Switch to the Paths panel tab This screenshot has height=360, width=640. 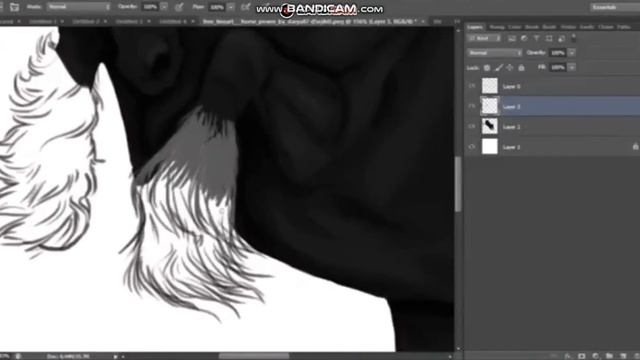624,27
